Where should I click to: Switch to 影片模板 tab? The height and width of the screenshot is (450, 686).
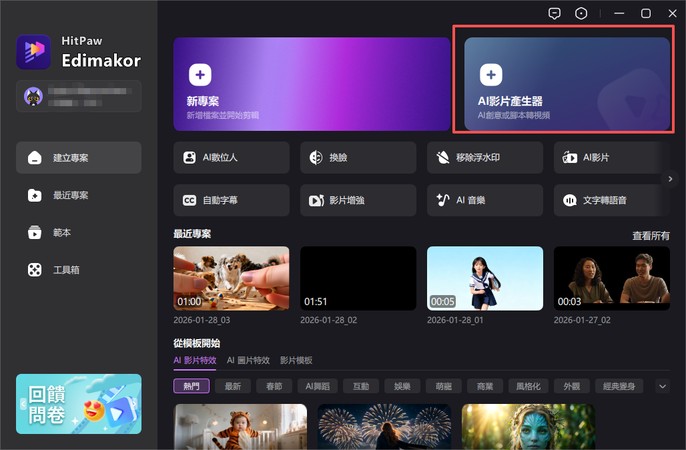(296, 360)
